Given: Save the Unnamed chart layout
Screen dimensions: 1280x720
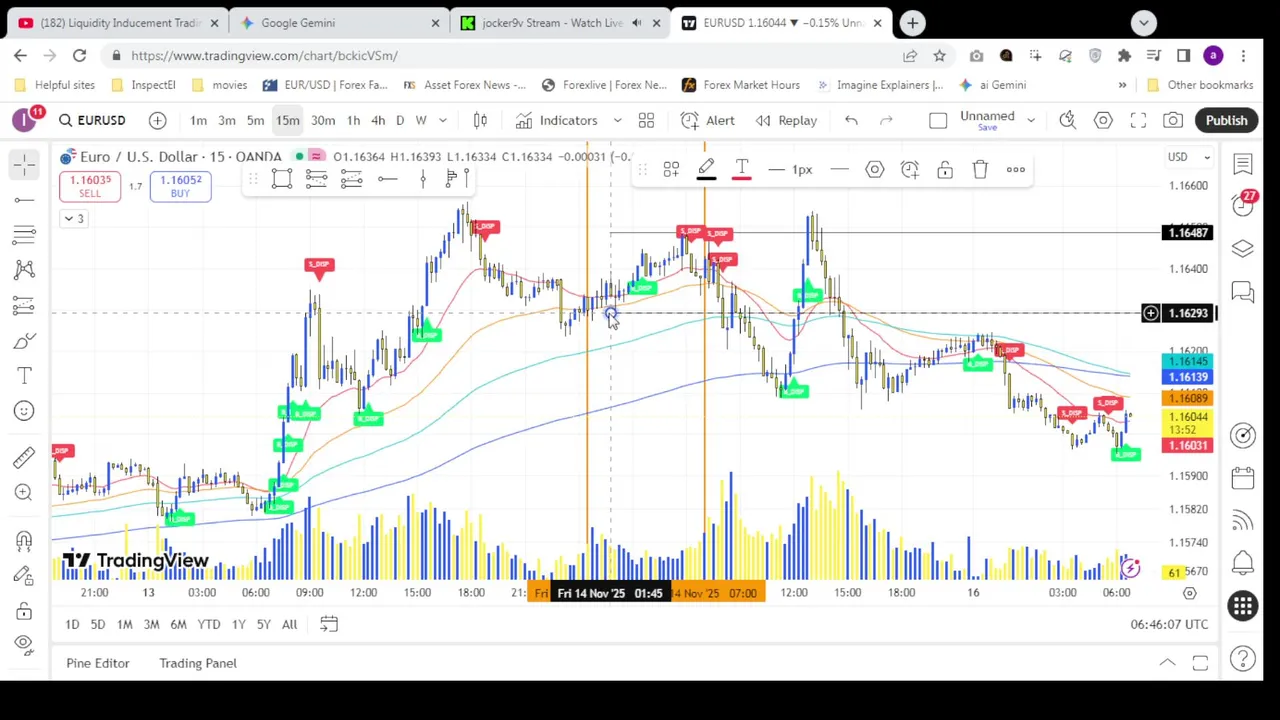Looking at the screenshot, I should (987, 120).
